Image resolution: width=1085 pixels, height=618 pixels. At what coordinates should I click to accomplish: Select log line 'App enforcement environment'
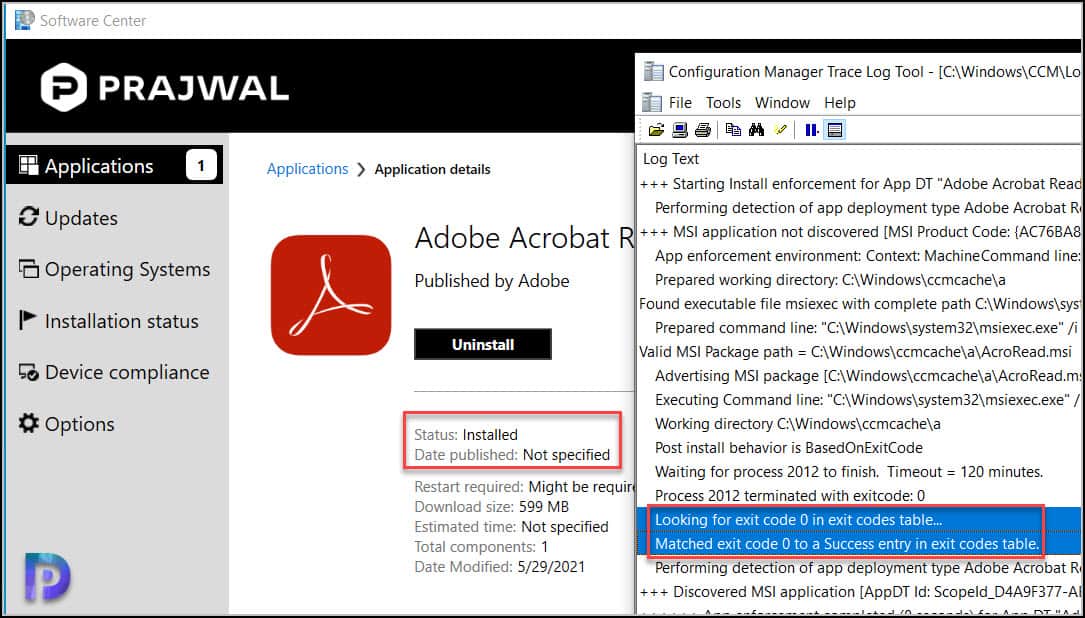pyautogui.click(x=859, y=256)
